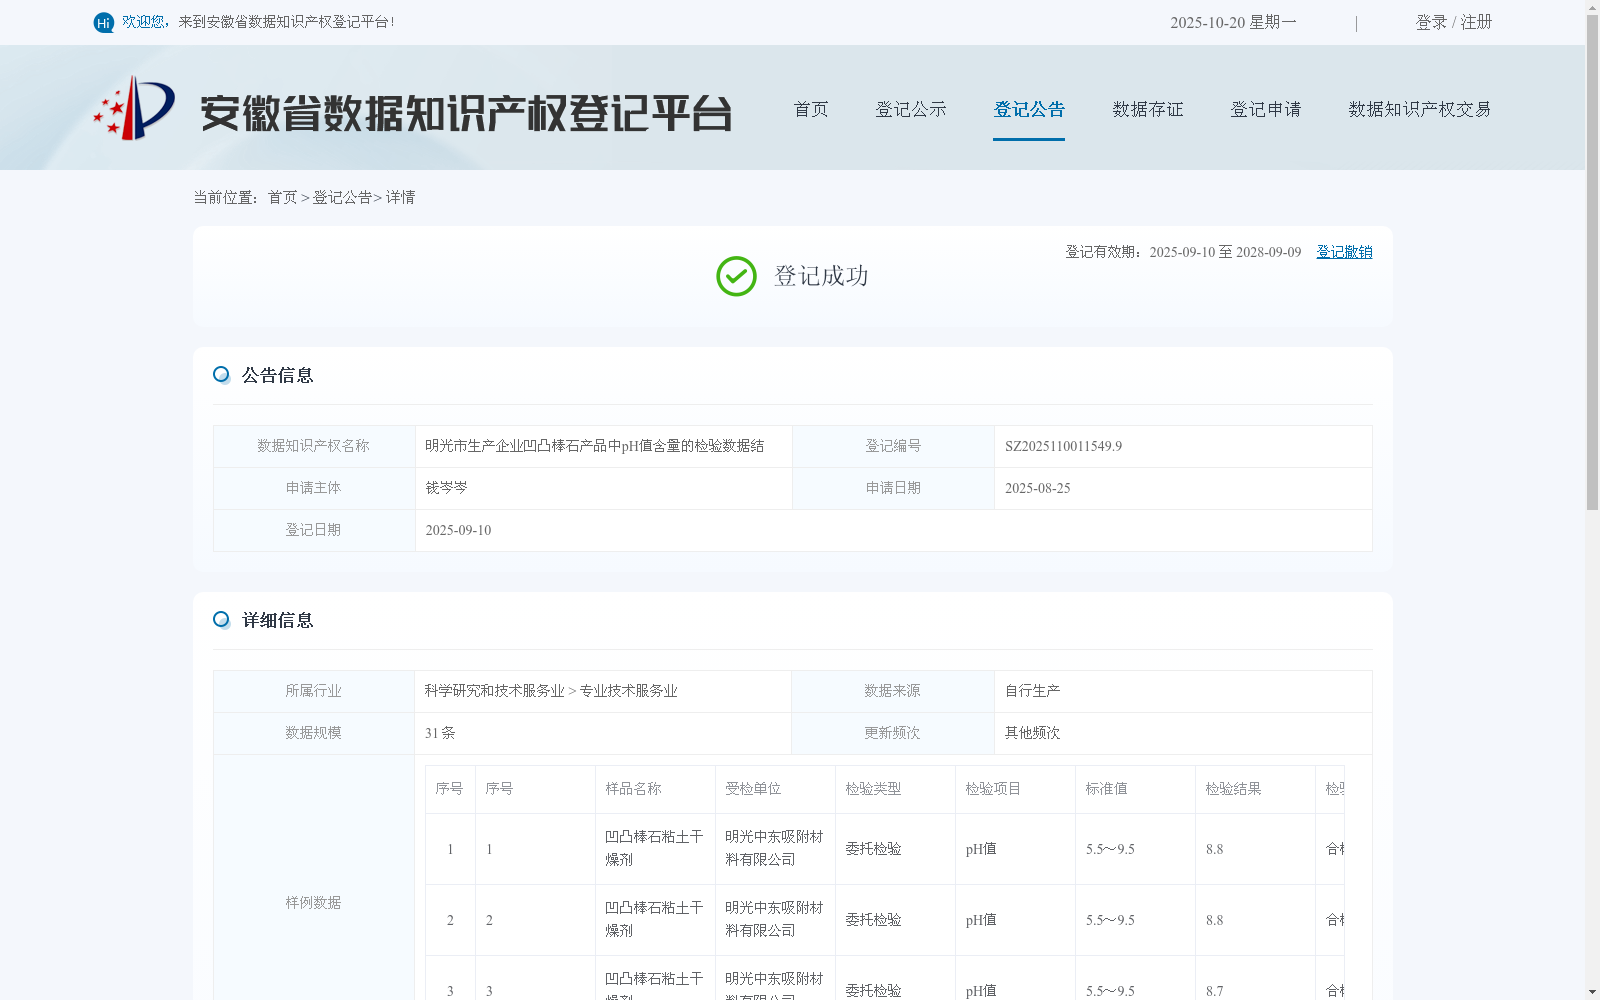1600x1000 pixels.
Task: Click the platform logo emblem
Action: click(x=134, y=108)
